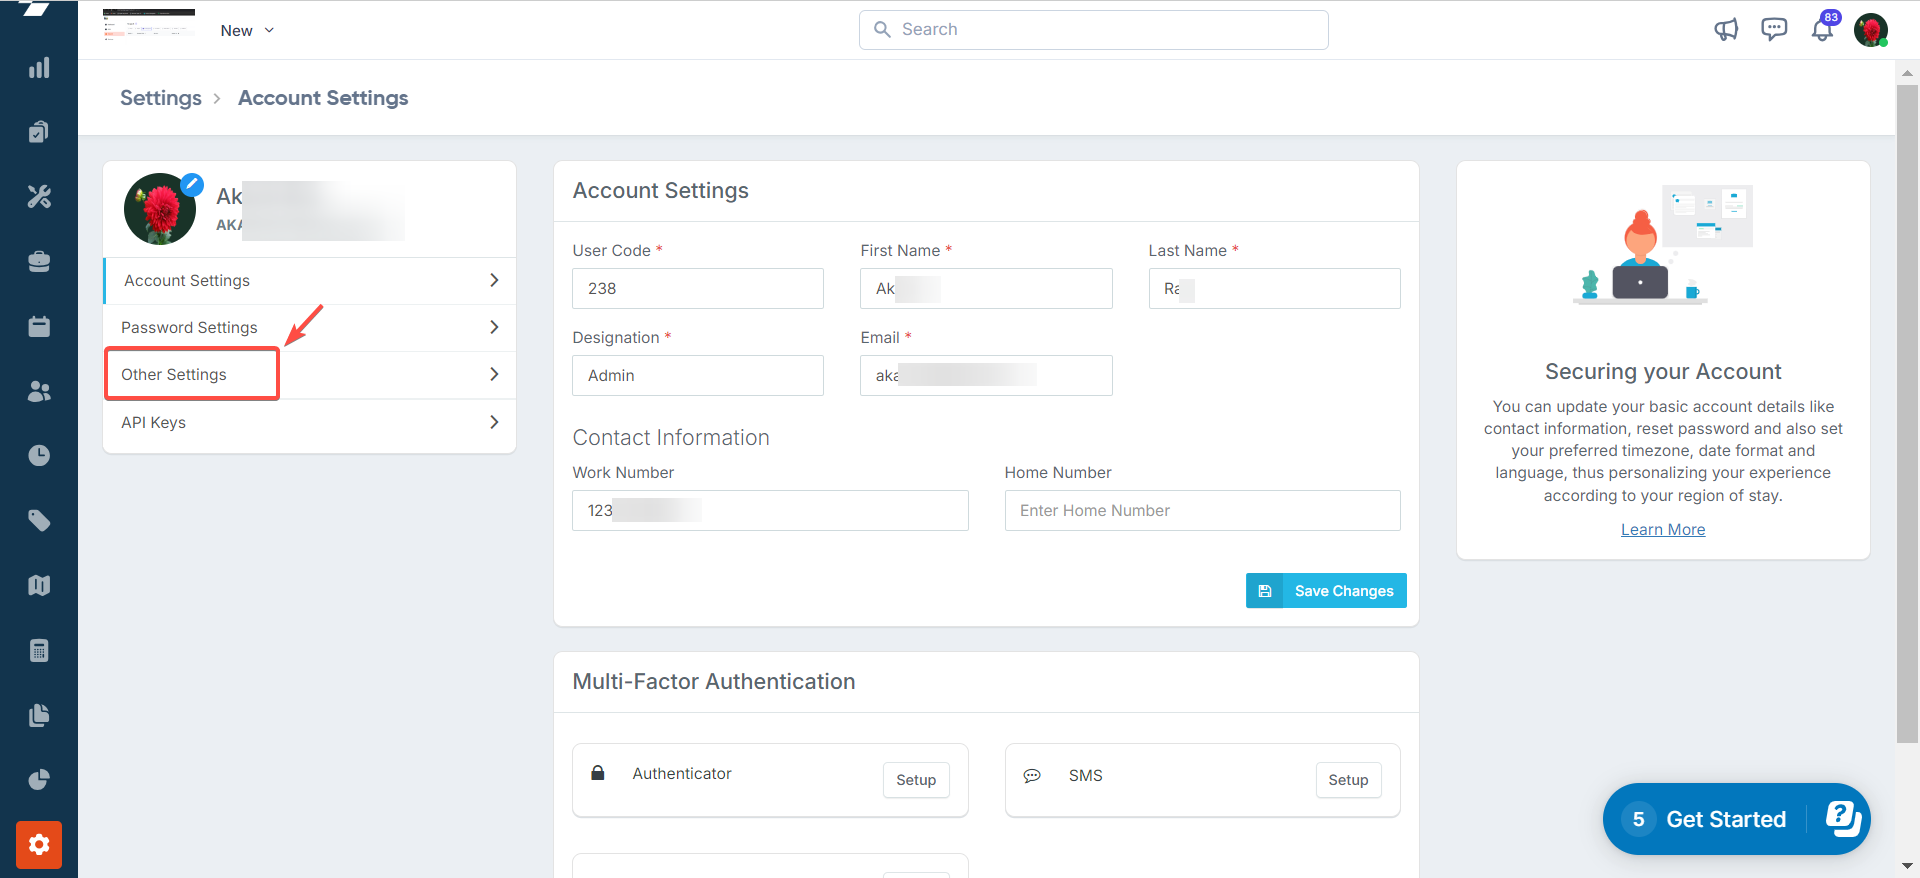Select the price tag icon in sidebar
Image resolution: width=1920 pixels, height=878 pixels.
(x=39, y=520)
